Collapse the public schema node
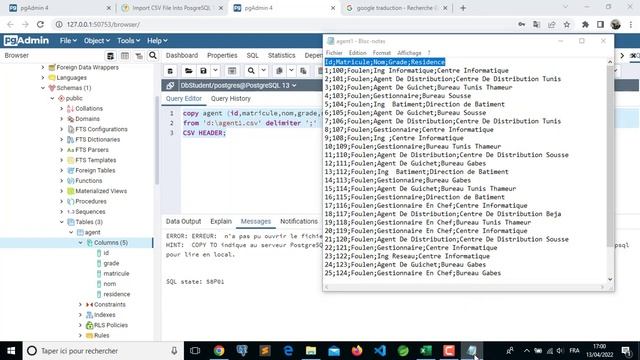 [x=52, y=98]
